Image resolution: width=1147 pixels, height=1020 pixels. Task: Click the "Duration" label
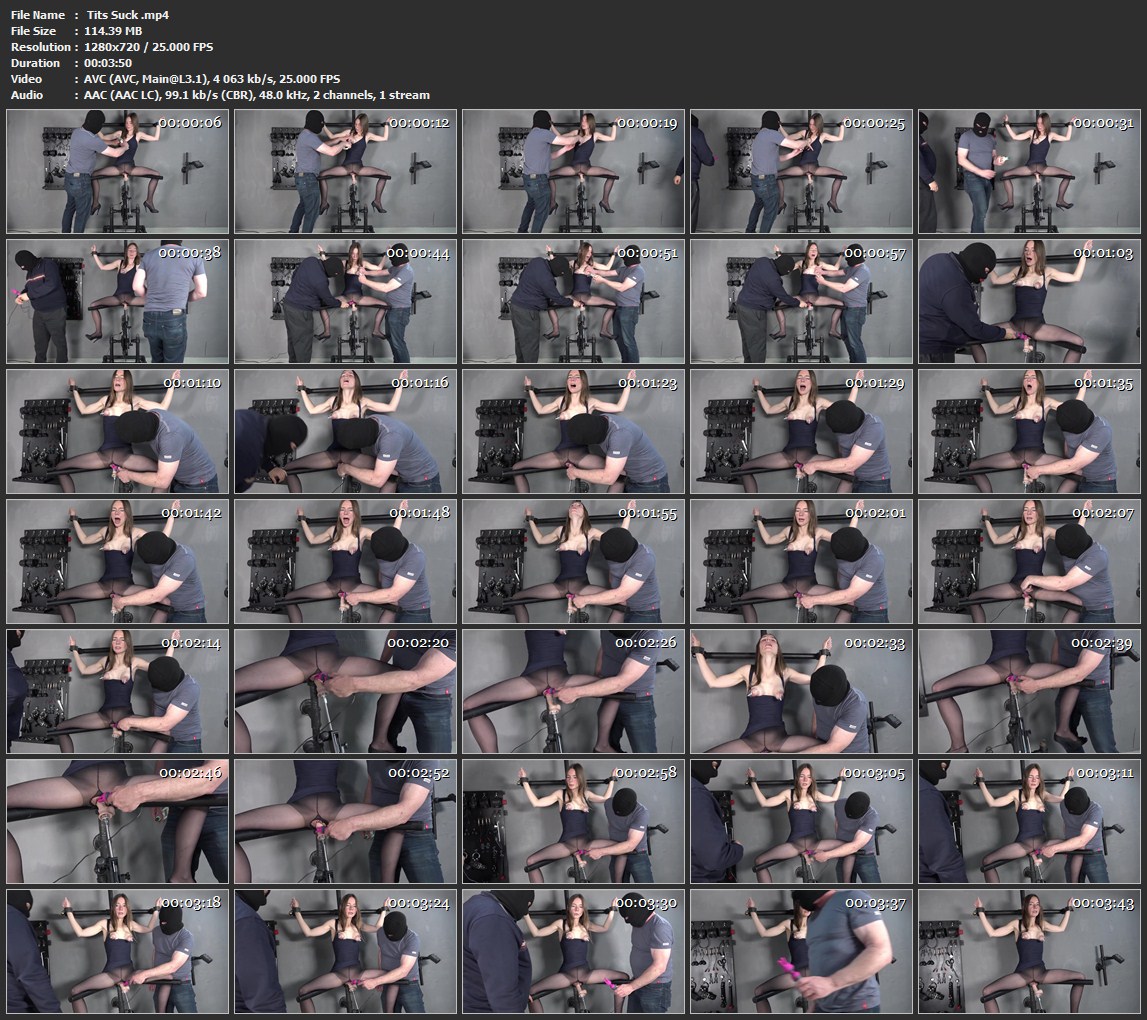(35, 63)
